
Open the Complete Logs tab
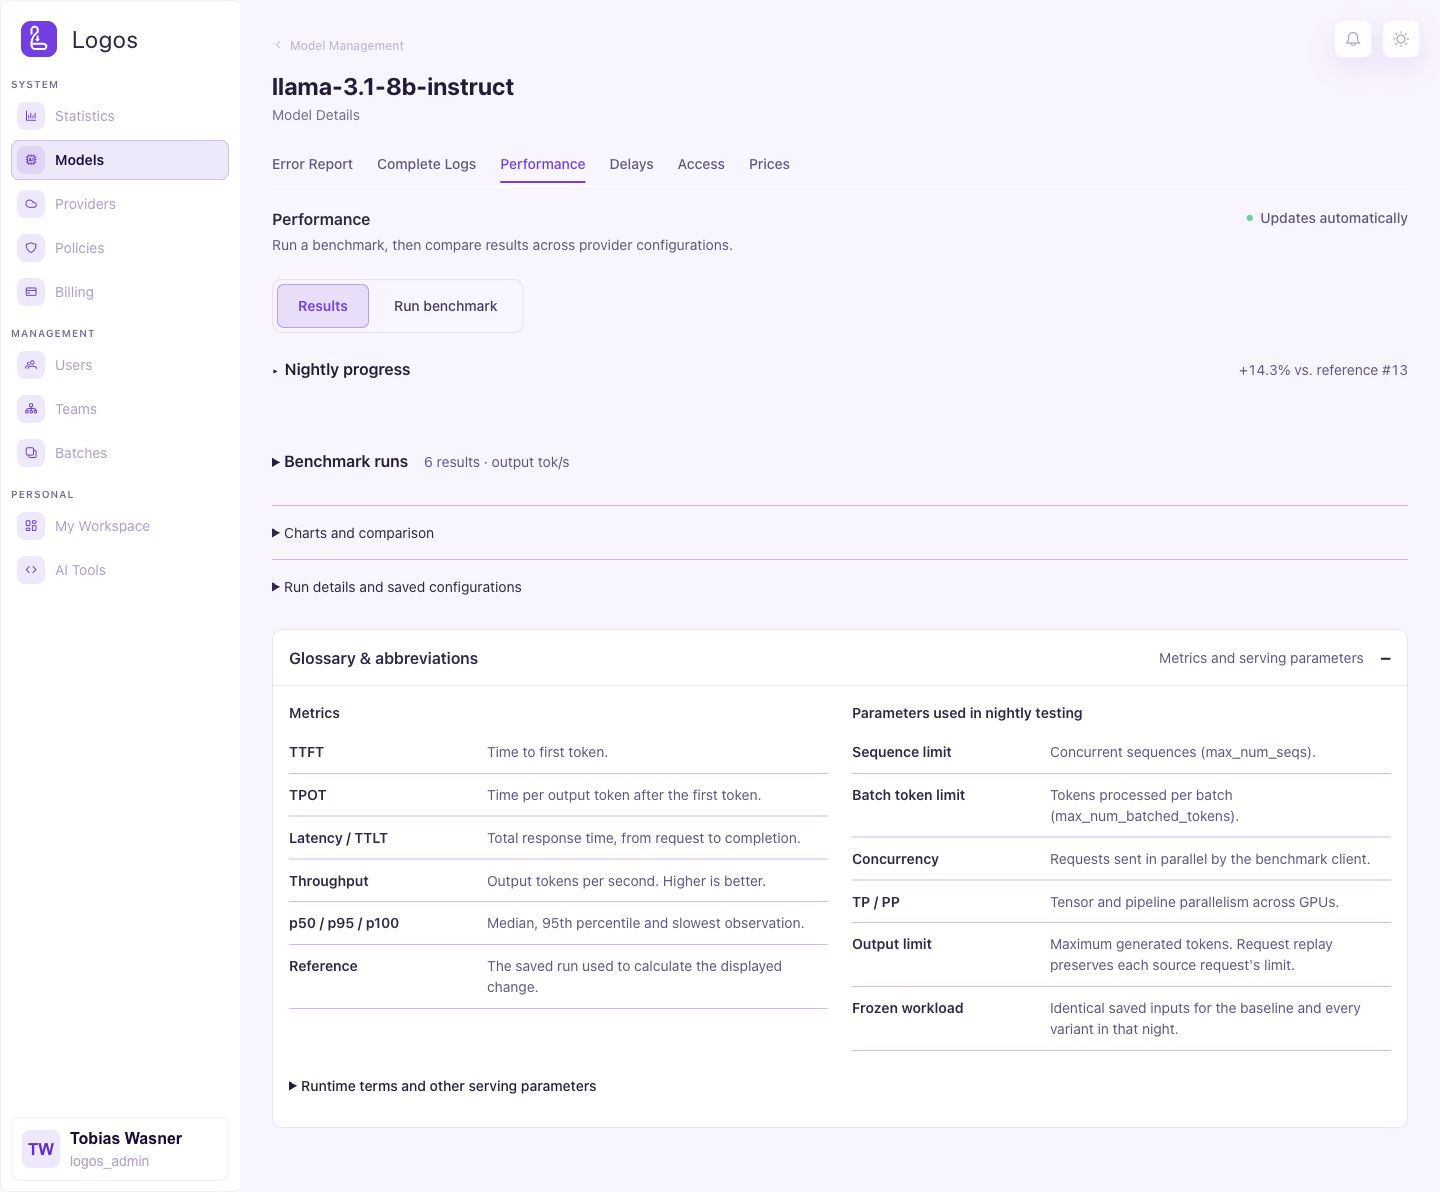(426, 164)
